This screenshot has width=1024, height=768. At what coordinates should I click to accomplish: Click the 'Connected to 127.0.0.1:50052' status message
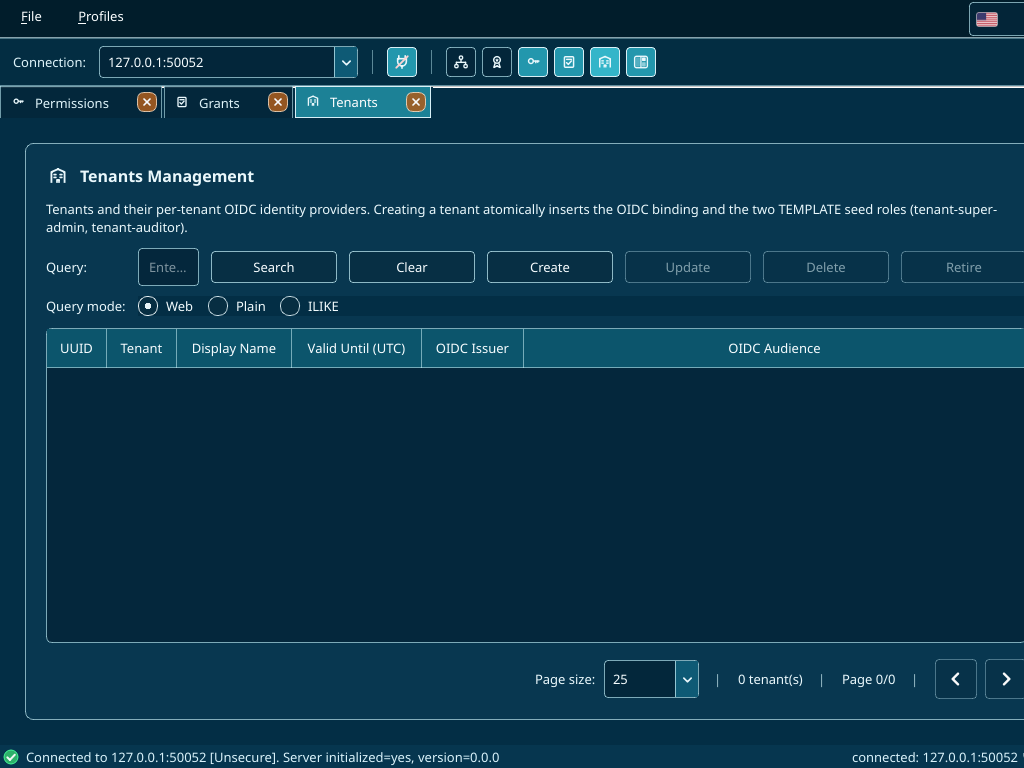tap(263, 758)
